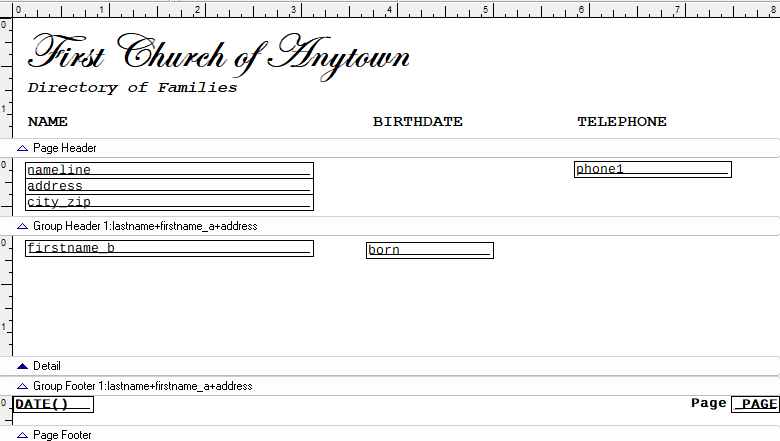Select the Page Footer band triangle marker

pyautogui.click(x=22, y=436)
